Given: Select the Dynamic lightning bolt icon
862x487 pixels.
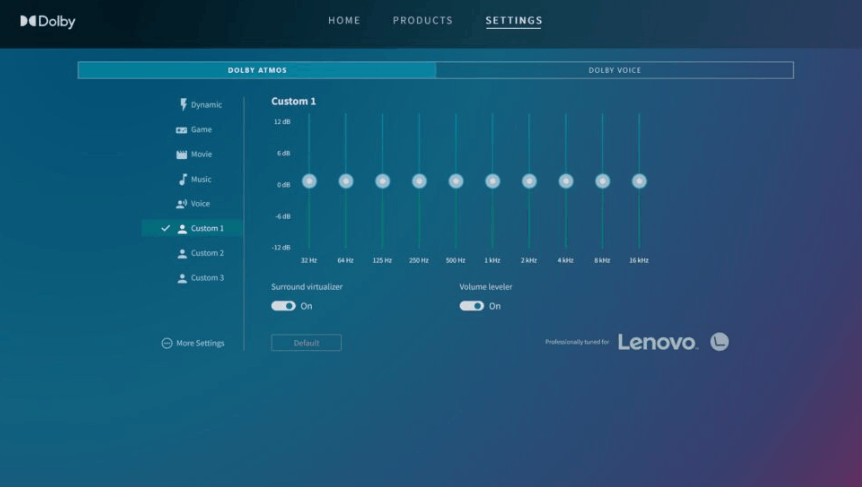Looking at the screenshot, I should (x=183, y=104).
